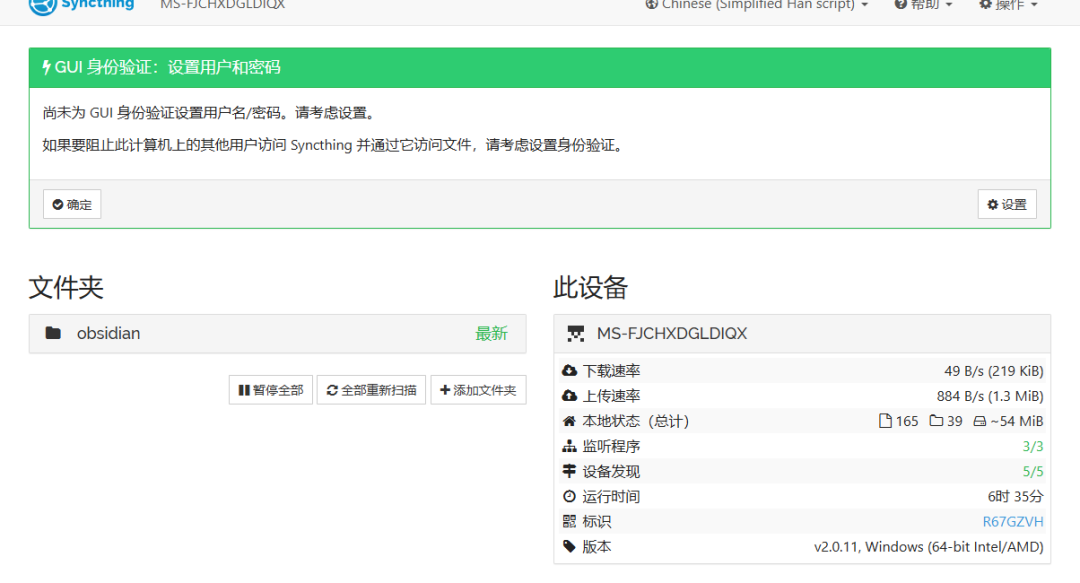The height and width of the screenshot is (583, 1080).
Task: Collapse the MS-FJCHXDGLDIQX device panel
Action: 802,334
